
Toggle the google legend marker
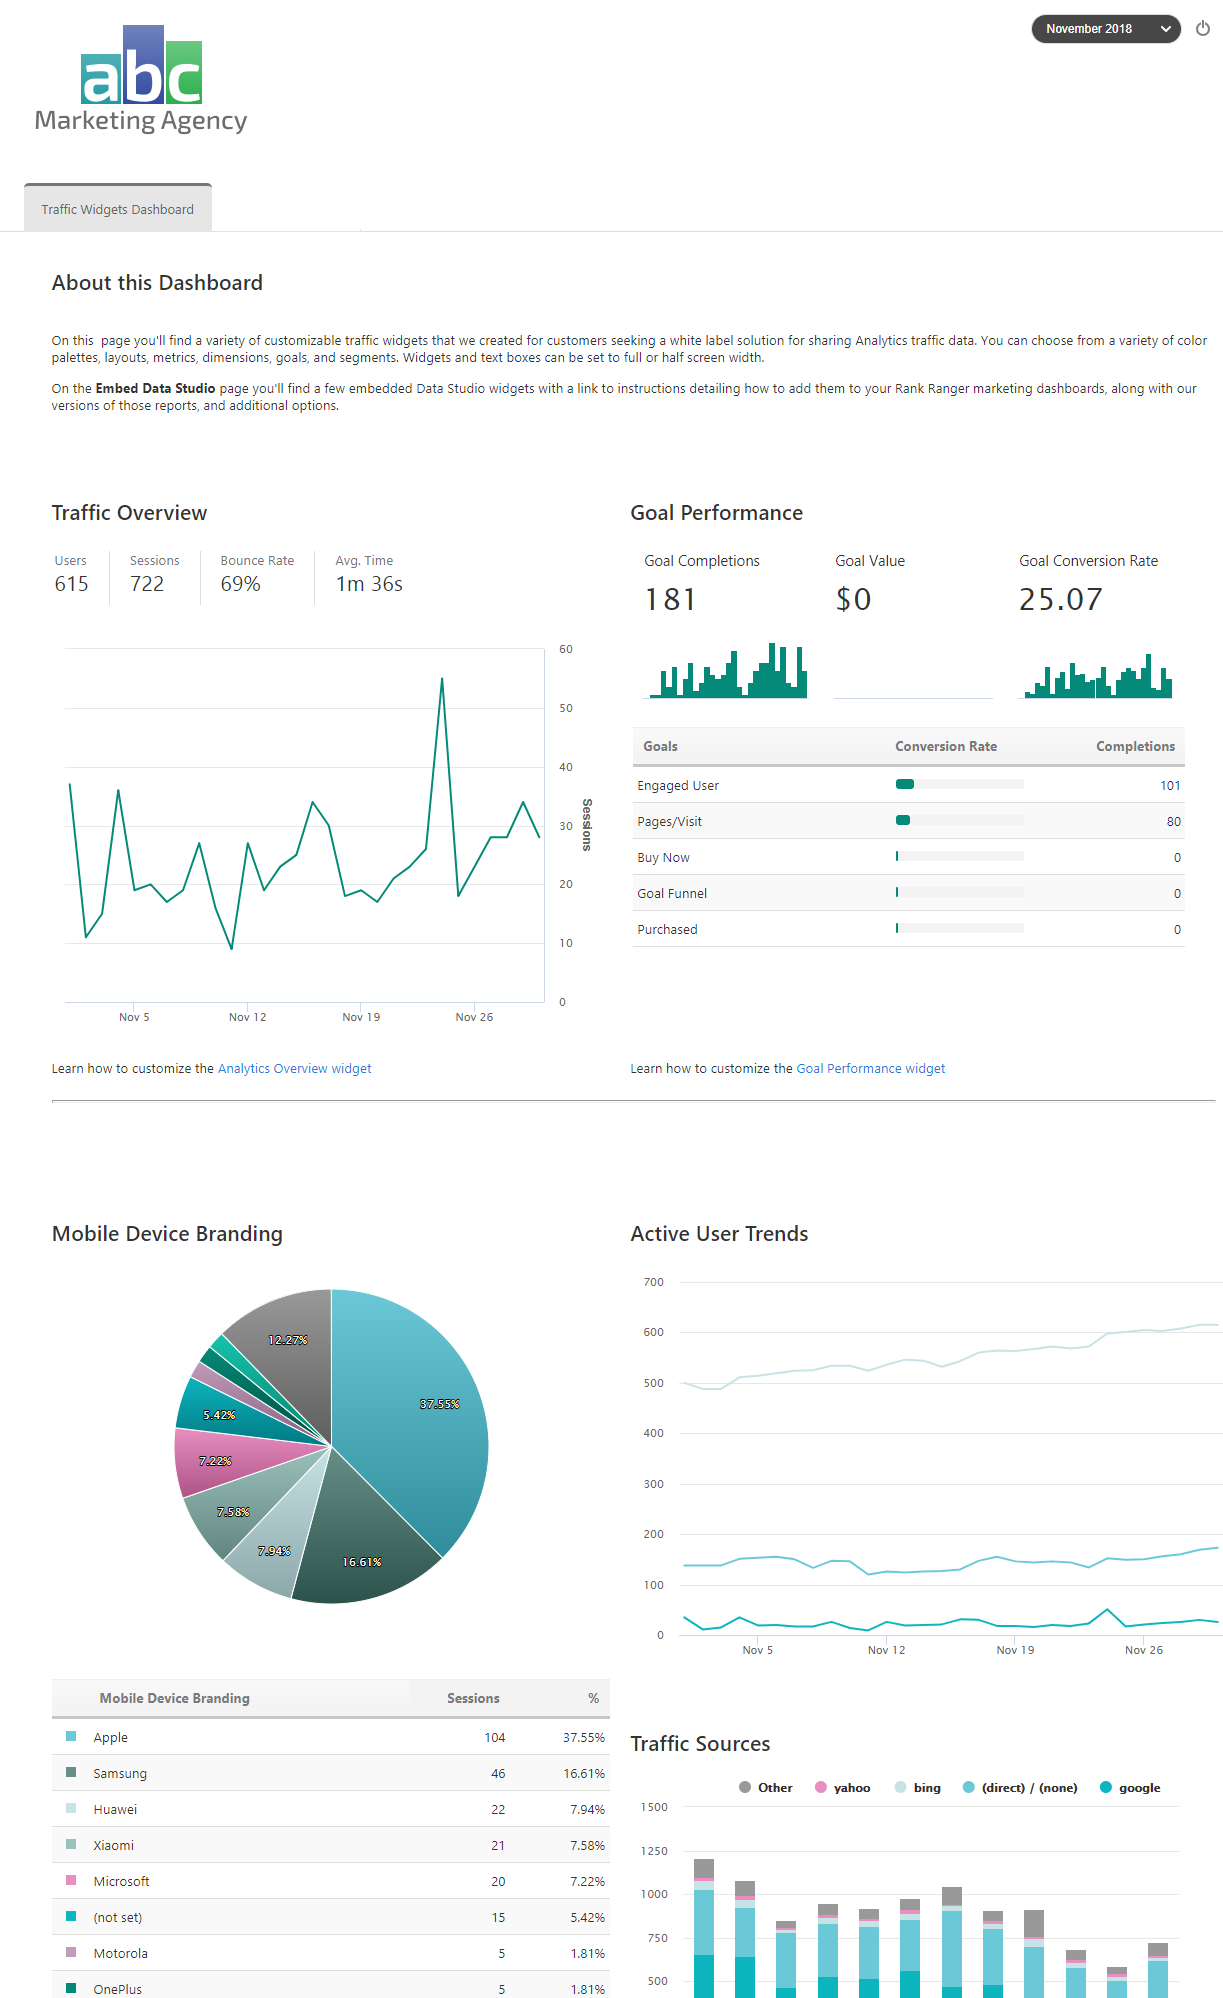pyautogui.click(x=1106, y=1787)
